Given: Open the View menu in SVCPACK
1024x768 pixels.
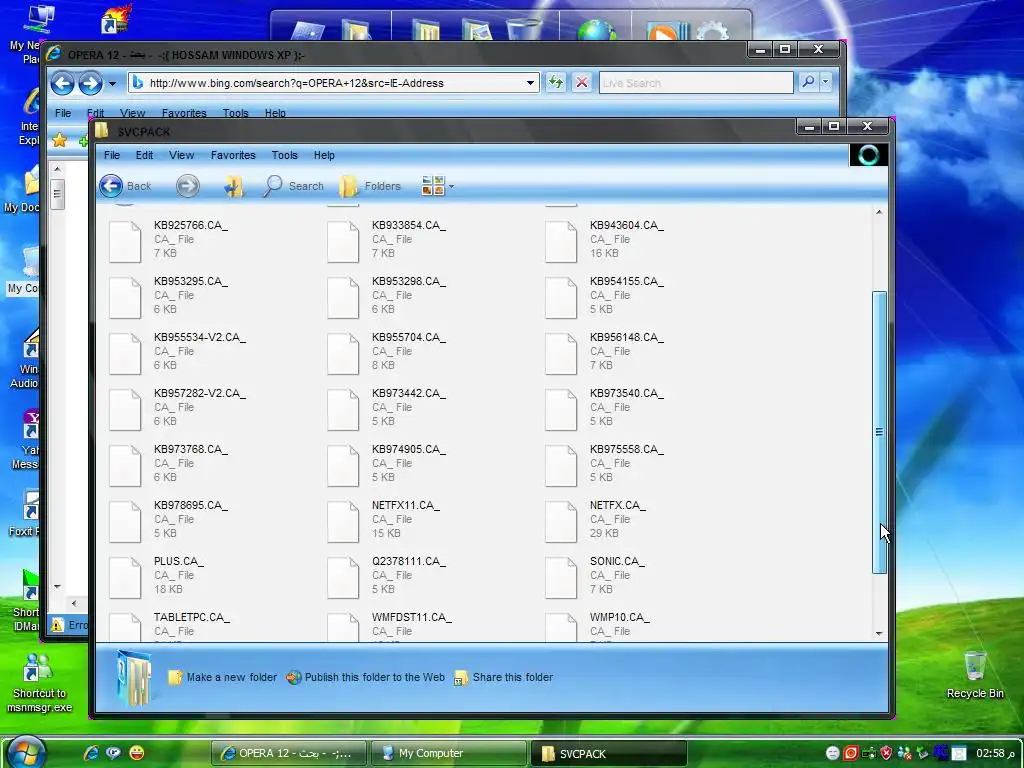Looking at the screenshot, I should tap(182, 155).
